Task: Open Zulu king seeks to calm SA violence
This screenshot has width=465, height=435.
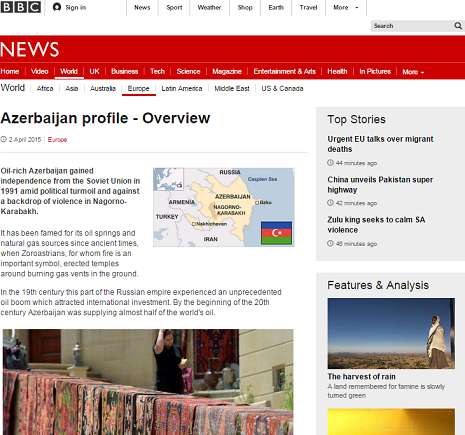Action: pyautogui.click(x=376, y=225)
